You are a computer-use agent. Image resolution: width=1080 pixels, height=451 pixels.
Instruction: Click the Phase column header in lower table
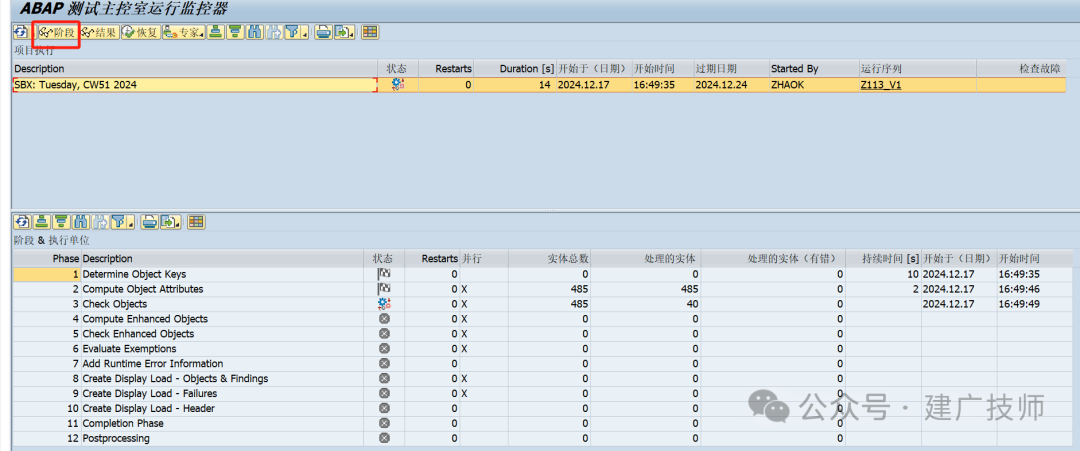coord(47,259)
